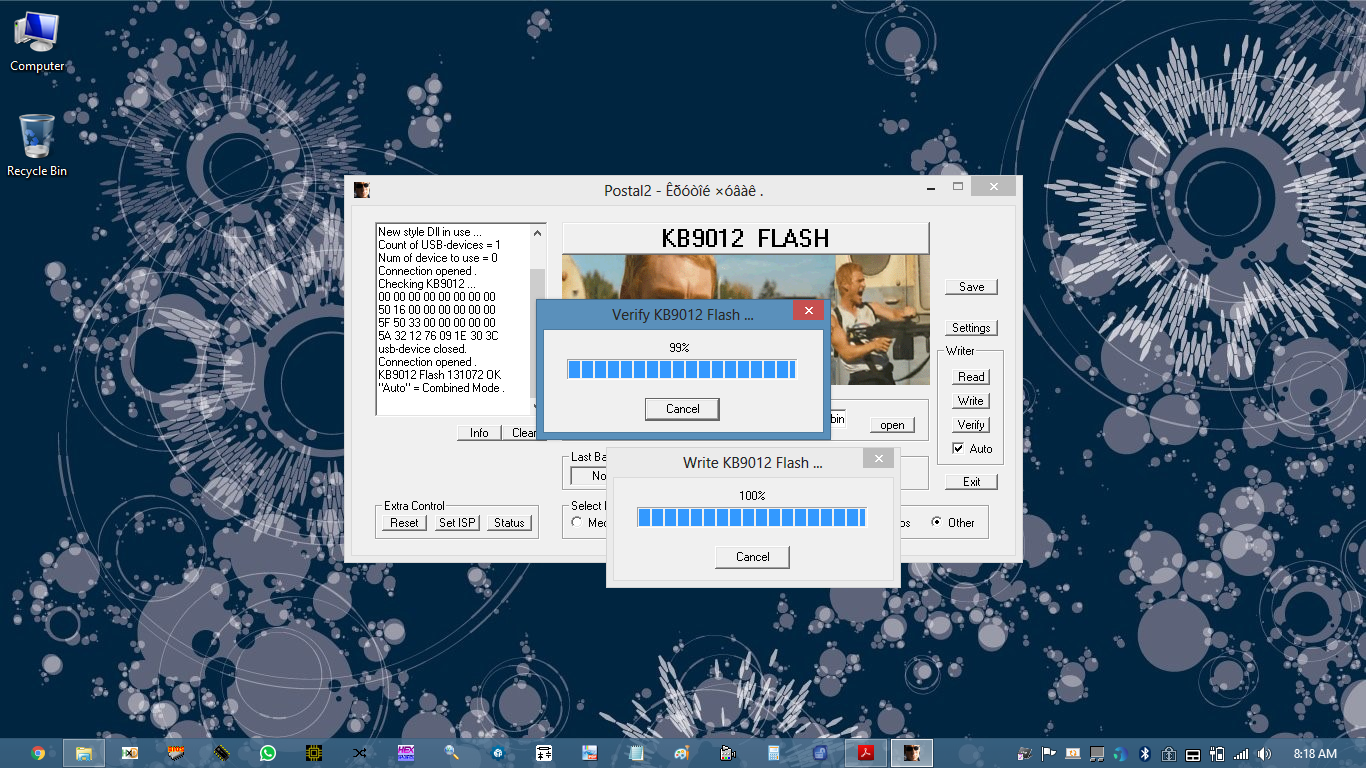Click the Postal2 app icon in taskbar
The image size is (1366, 768).
(911, 753)
